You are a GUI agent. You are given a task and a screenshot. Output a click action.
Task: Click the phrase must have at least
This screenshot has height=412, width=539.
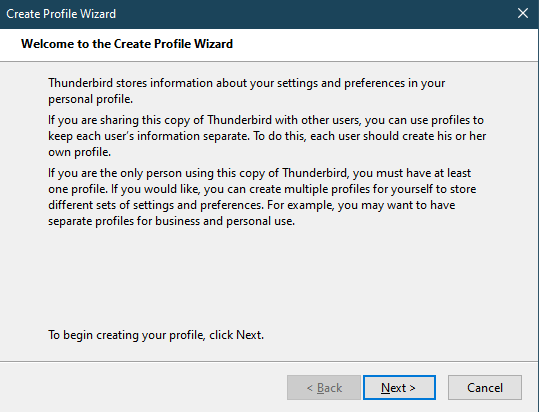coord(424,173)
